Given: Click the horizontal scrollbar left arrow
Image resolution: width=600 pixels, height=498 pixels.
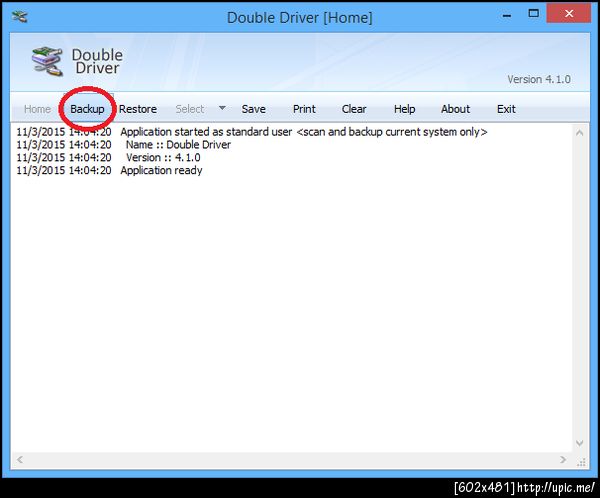Looking at the screenshot, I should pyautogui.click(x=20, y=459).
